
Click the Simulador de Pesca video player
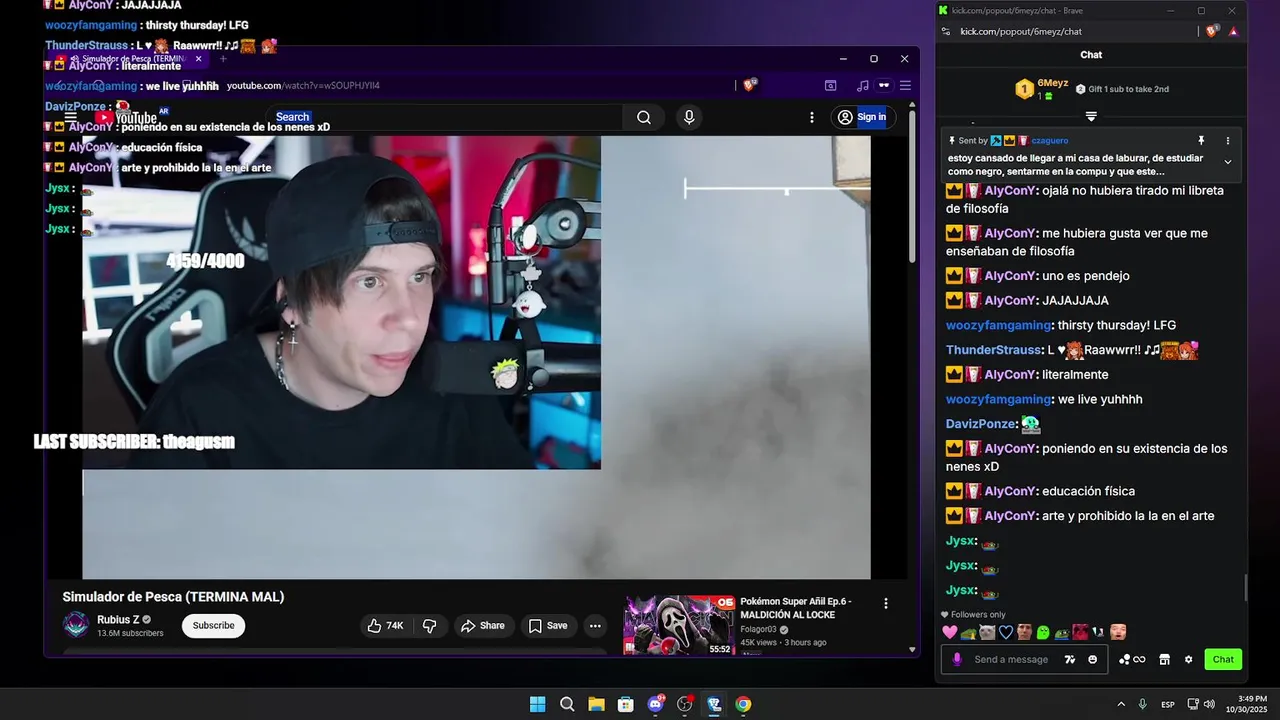coord(476,357)
